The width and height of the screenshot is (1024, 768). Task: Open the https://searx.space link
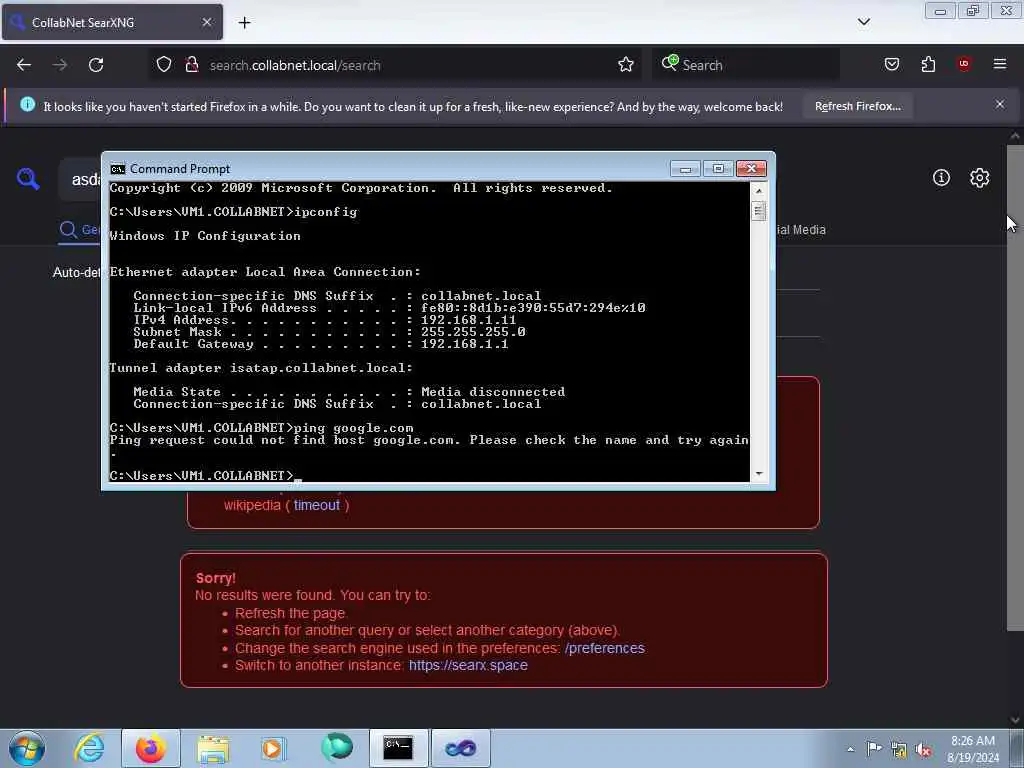468,665
